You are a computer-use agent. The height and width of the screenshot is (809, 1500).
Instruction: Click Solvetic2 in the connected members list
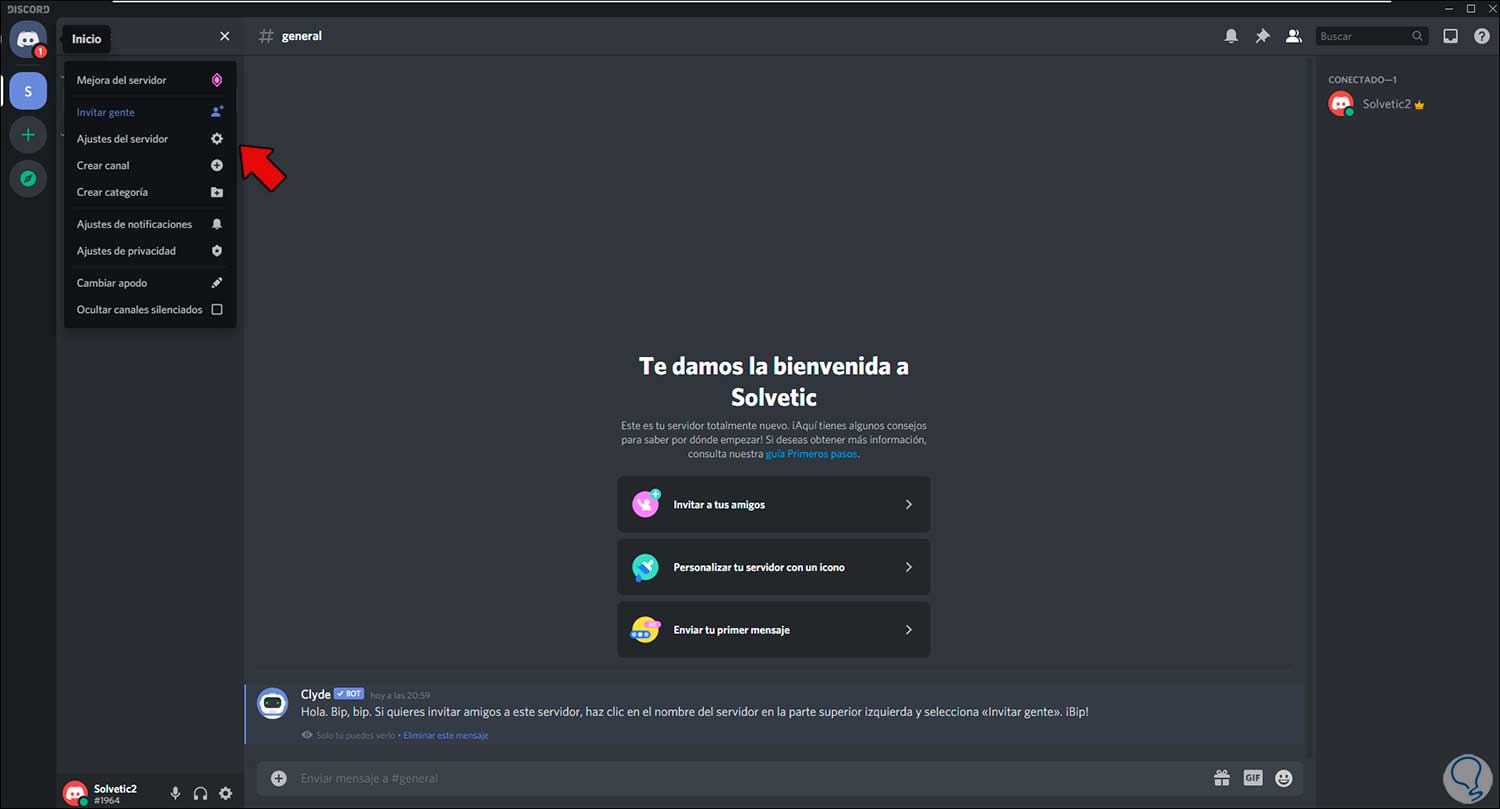coord(1386,104)
